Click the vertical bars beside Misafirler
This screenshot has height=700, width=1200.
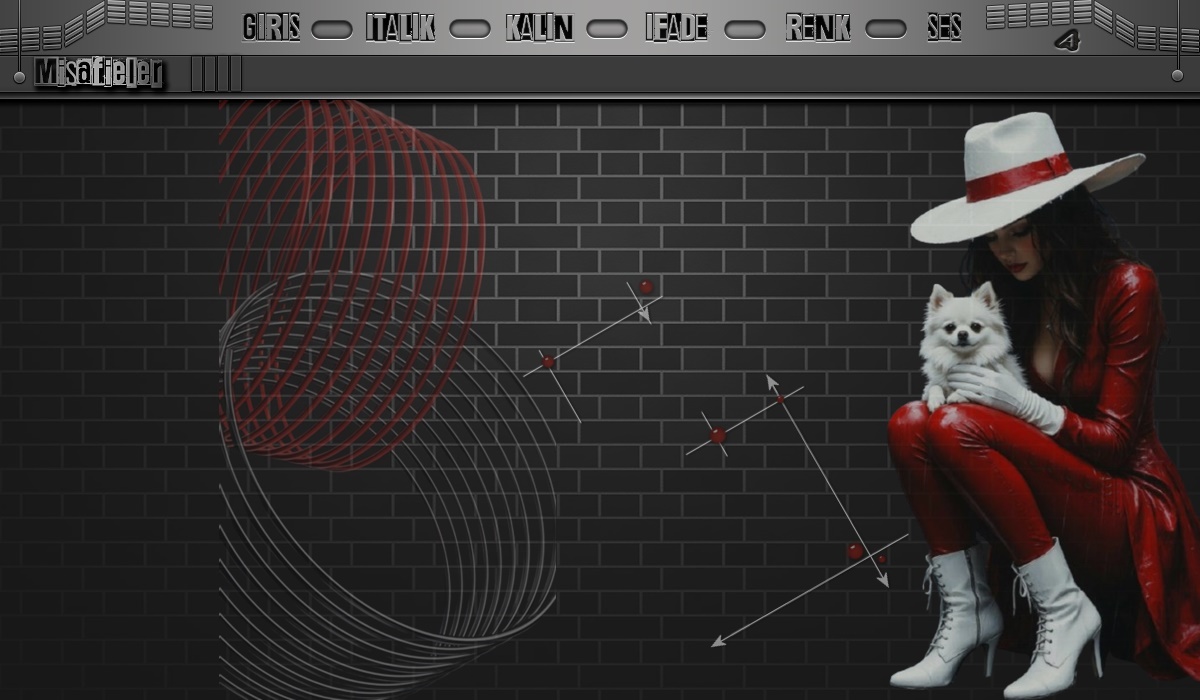point(216,74)
